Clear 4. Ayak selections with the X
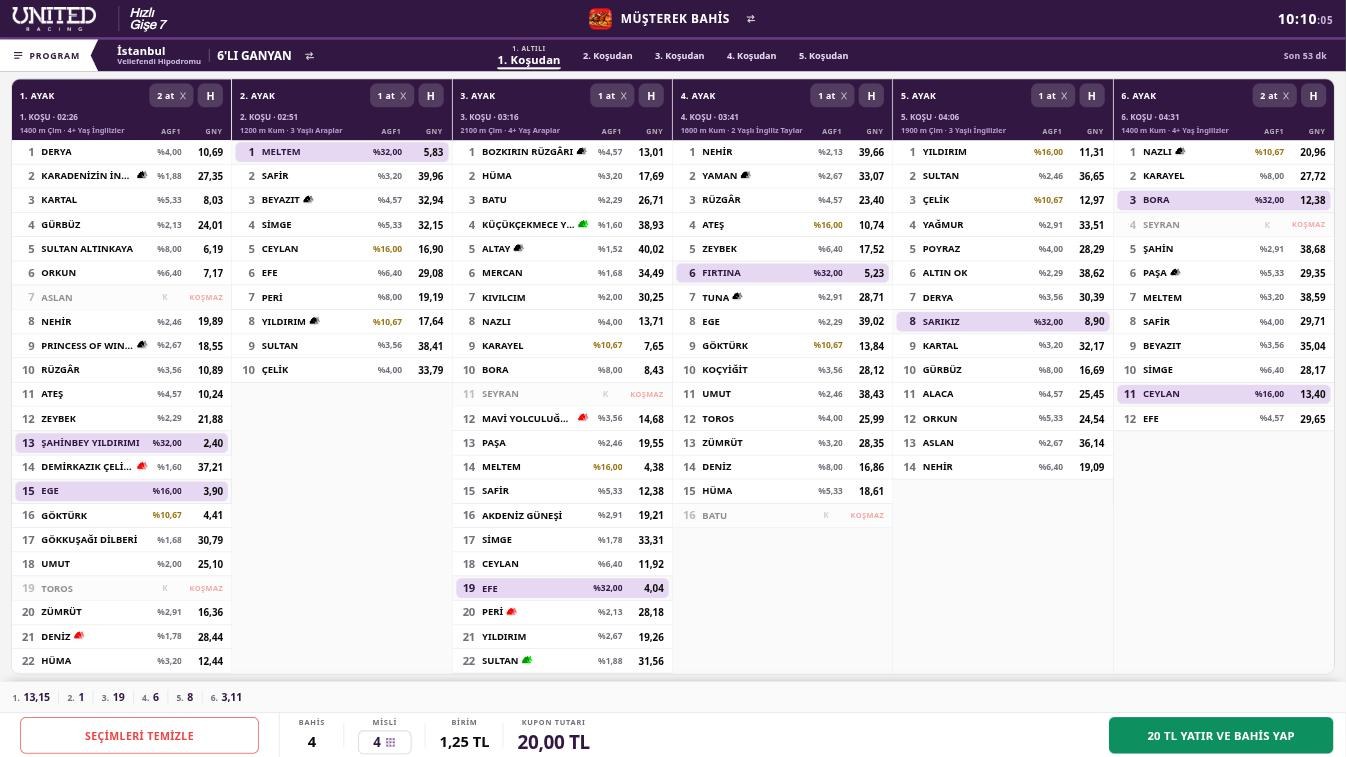1346x757 pixels. tap(843, 96)
